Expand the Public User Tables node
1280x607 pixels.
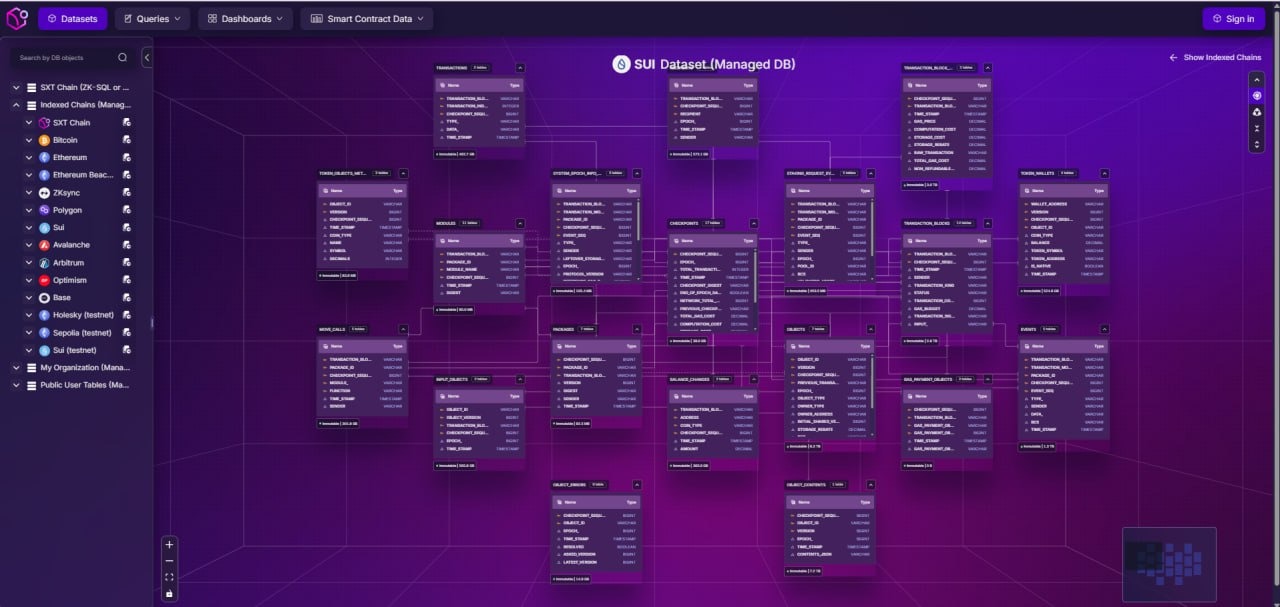[x=16, y=385]
